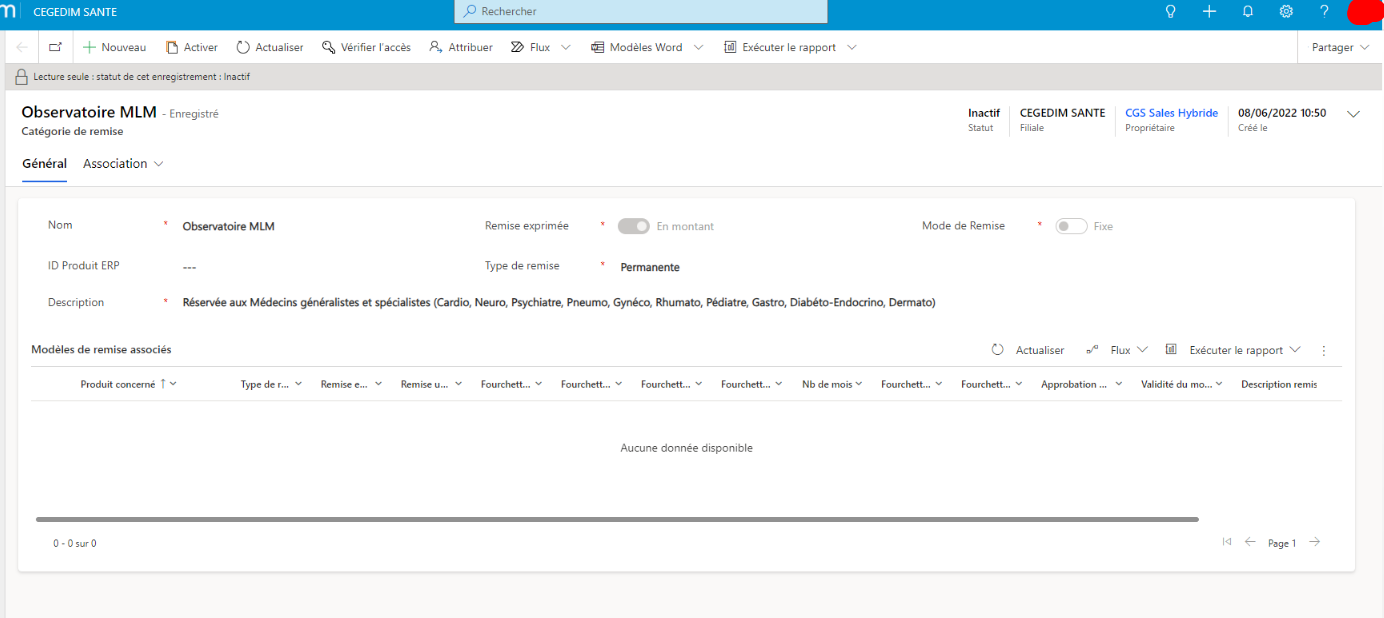Click the question mark help icon

(1324, 11)
